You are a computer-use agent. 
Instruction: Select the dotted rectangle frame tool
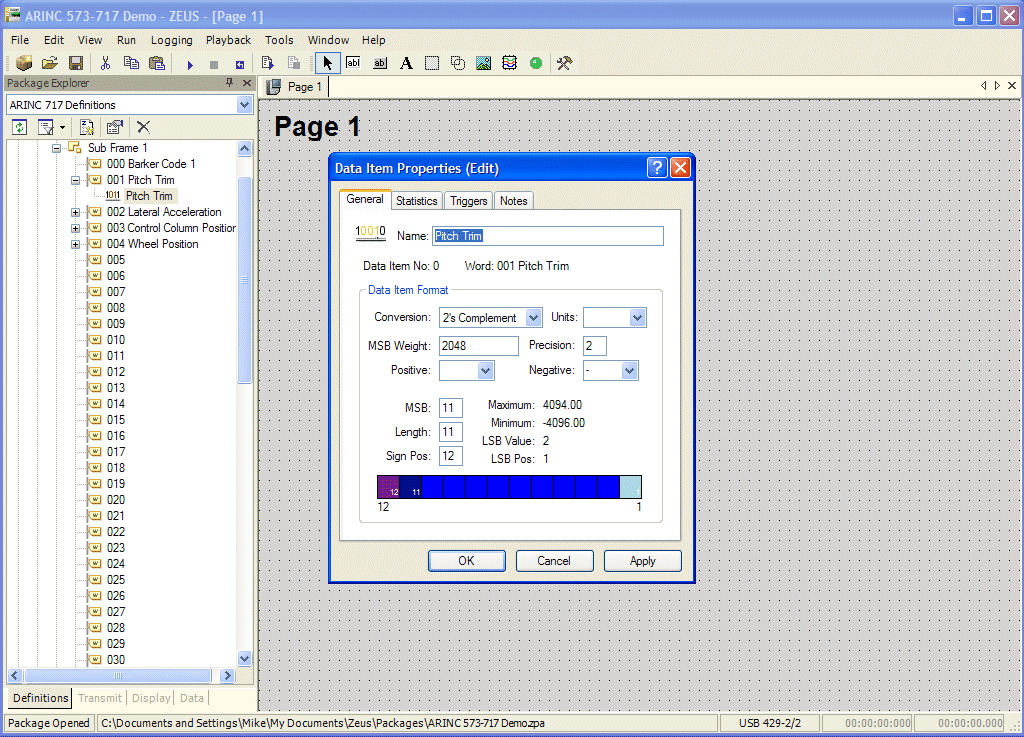click(432, 63)
